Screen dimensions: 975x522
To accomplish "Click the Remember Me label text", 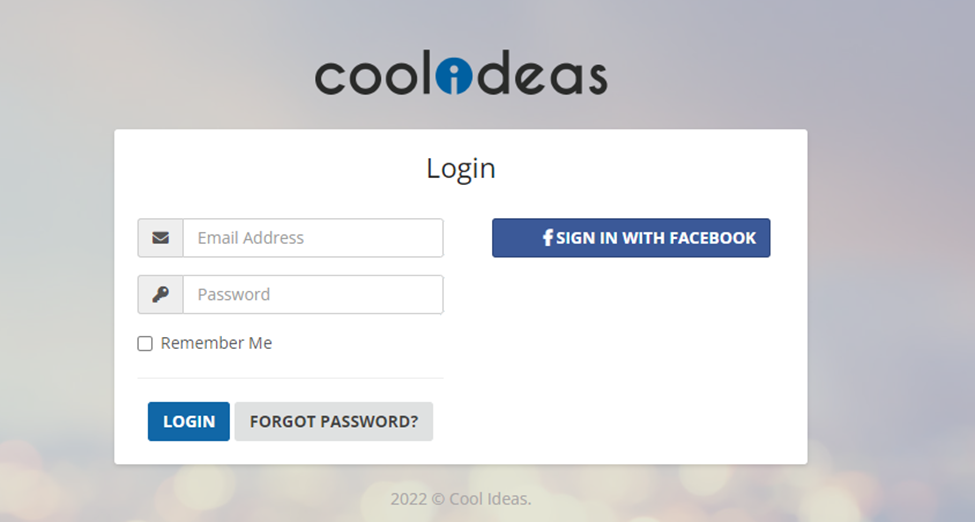I will coord(216,343).
